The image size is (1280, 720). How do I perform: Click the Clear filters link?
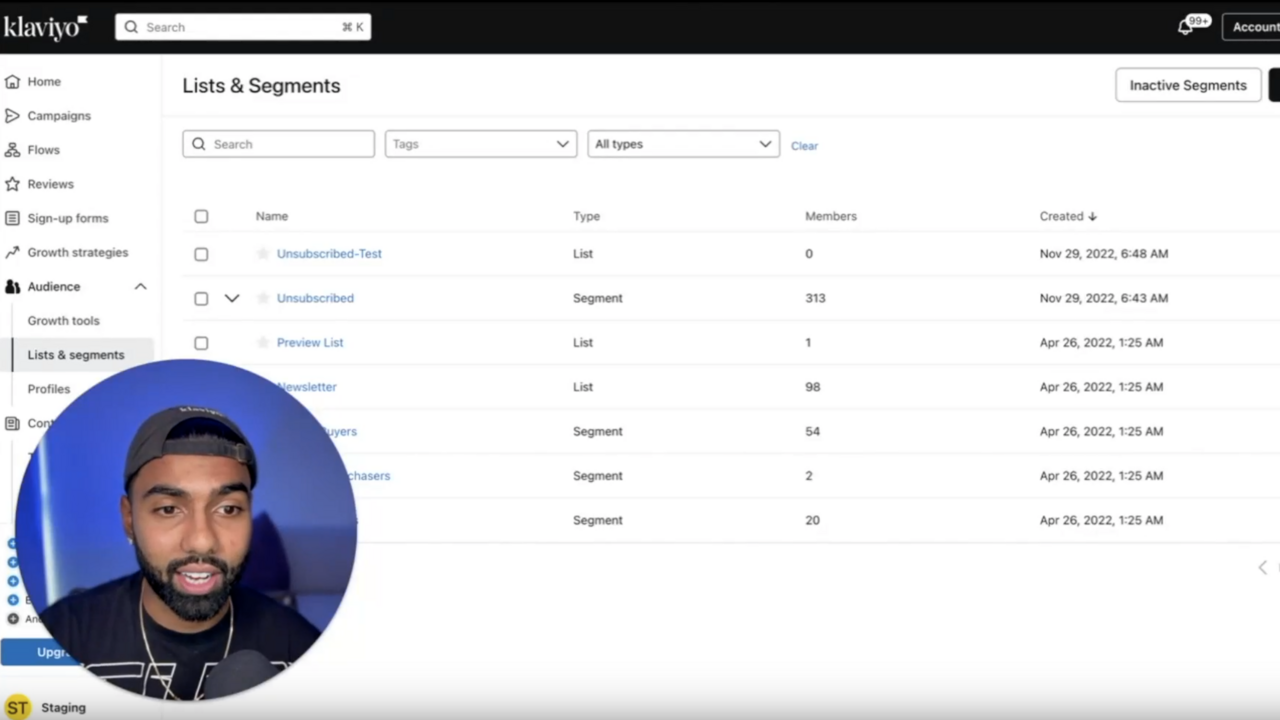(x=804, y=145)
